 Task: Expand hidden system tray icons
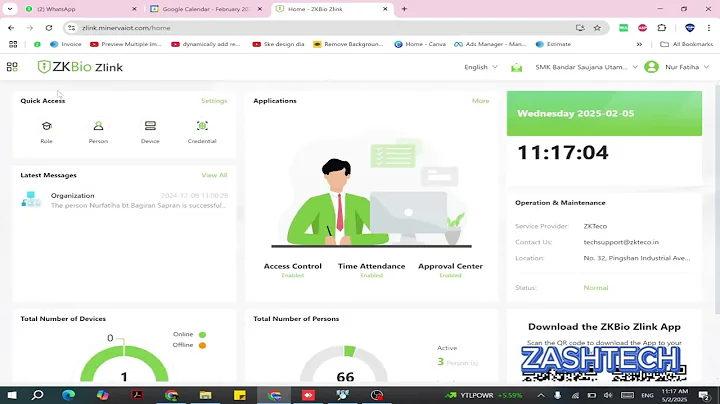[541, 395]
